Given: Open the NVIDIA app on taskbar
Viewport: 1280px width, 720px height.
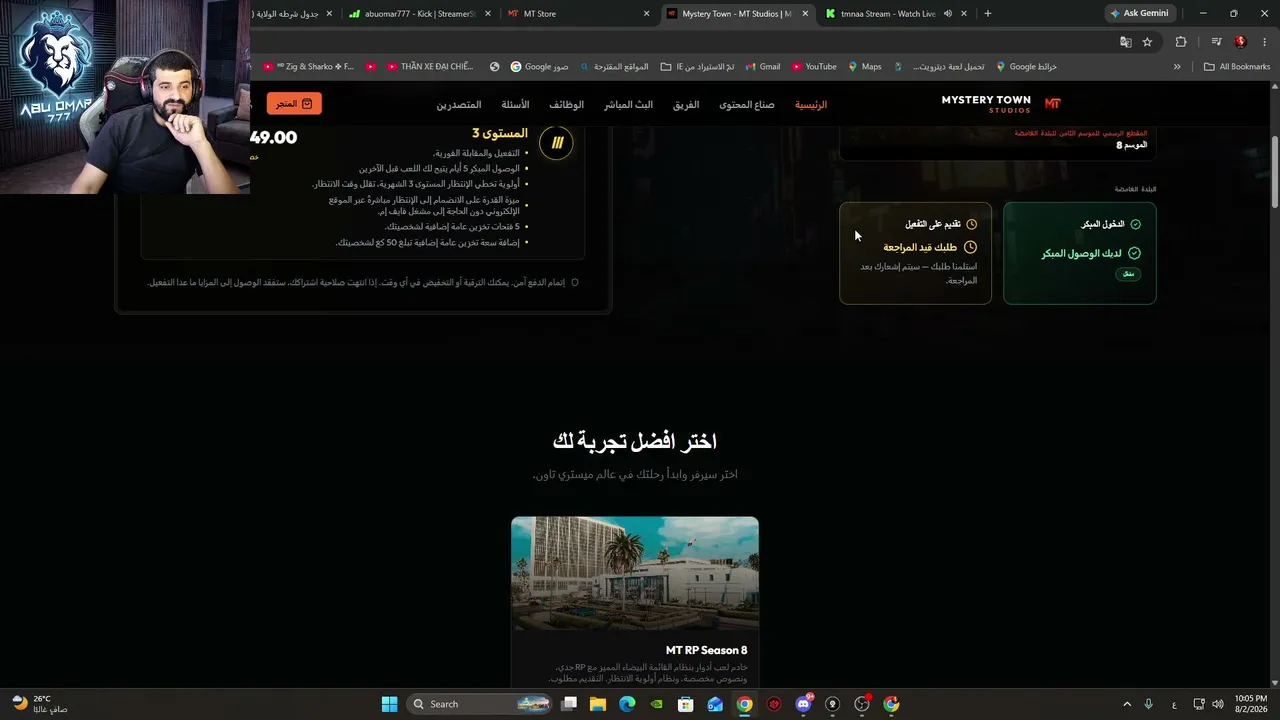Looking at the screenshot, I should pos(656,704).
